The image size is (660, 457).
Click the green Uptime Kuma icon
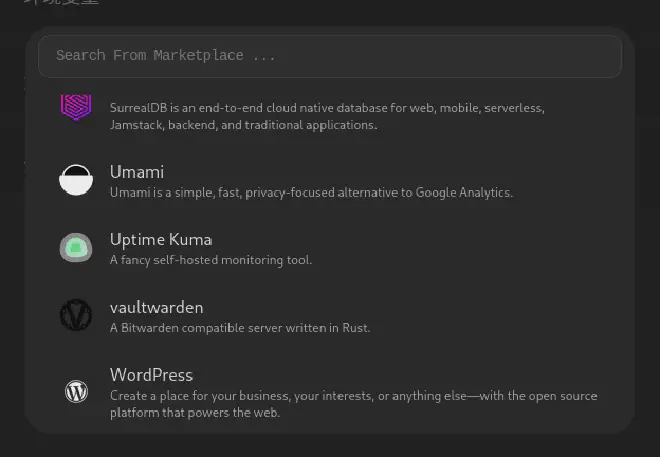(x=76, y=247)
